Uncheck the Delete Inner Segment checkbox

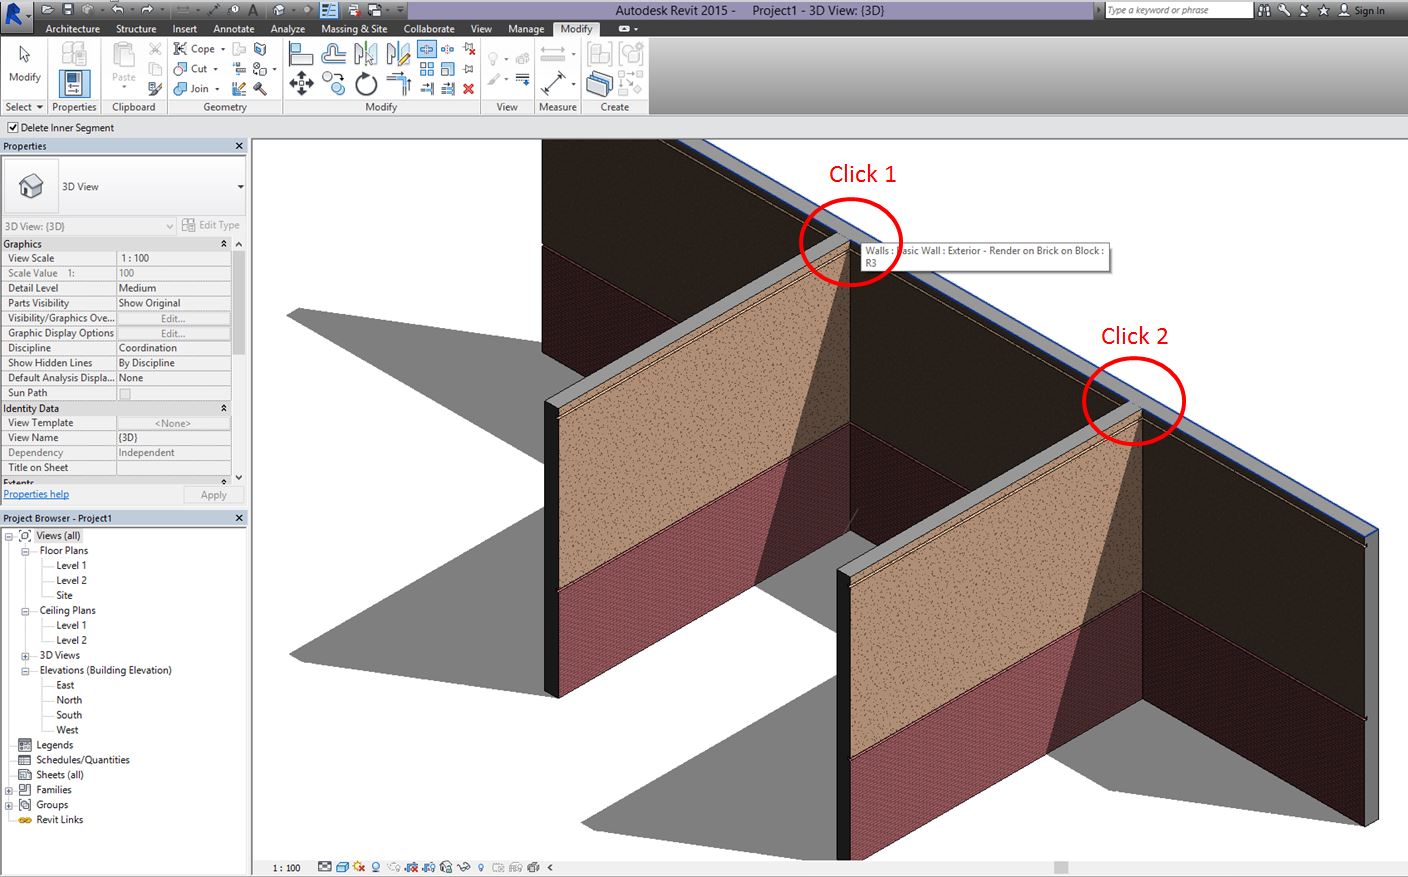click(12, 127)
